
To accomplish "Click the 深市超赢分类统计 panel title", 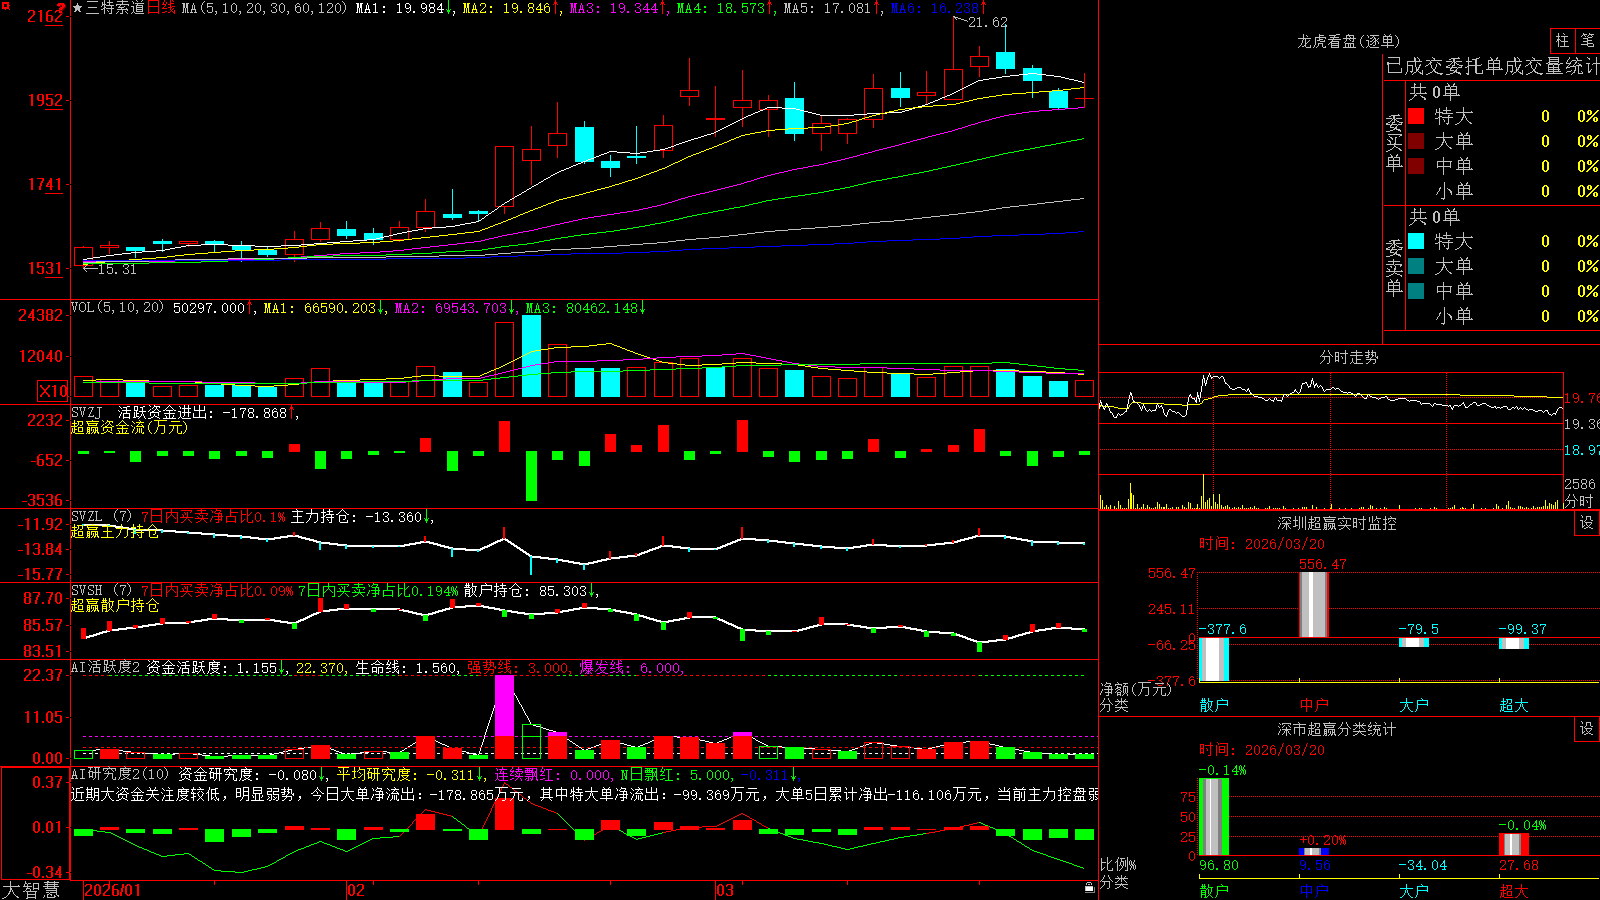I will coord(1337,729).
